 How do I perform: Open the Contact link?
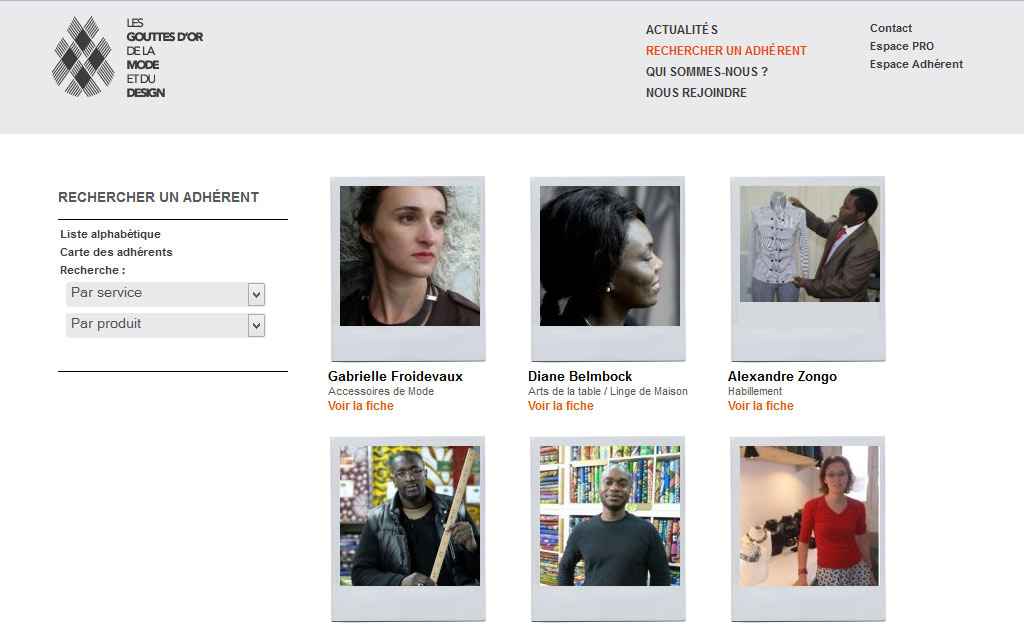pos(890,28)
